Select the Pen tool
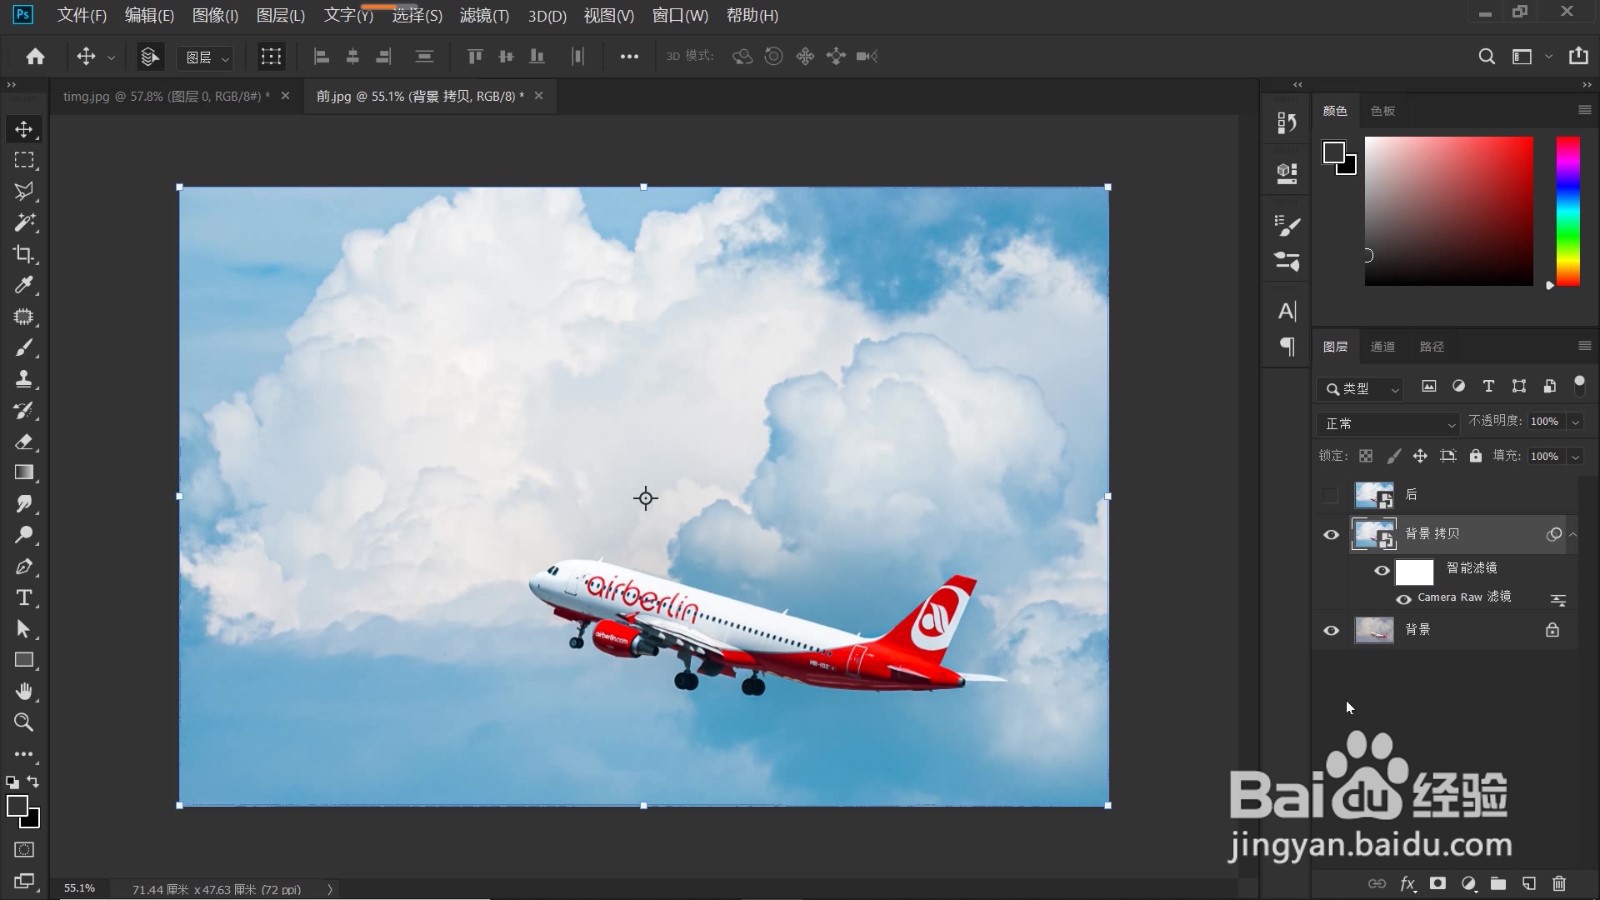Screen dimensions: 1600x900 [x=24, y=567]
